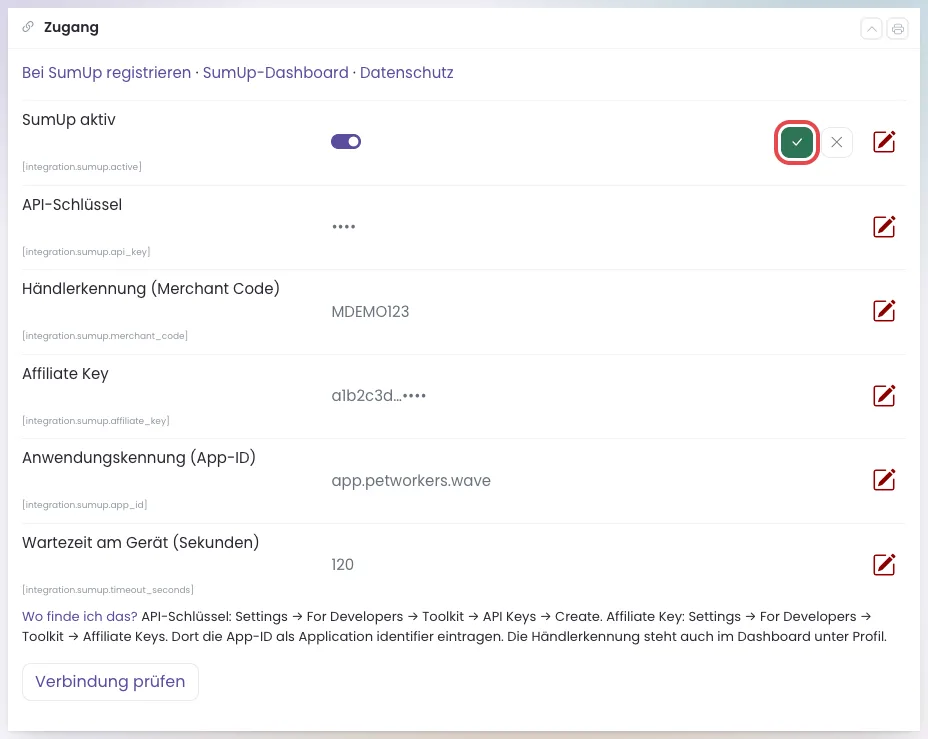Click the link icon beside Zugang
Image resolution: width=928 pixels, height=739 pixels.
28,27
